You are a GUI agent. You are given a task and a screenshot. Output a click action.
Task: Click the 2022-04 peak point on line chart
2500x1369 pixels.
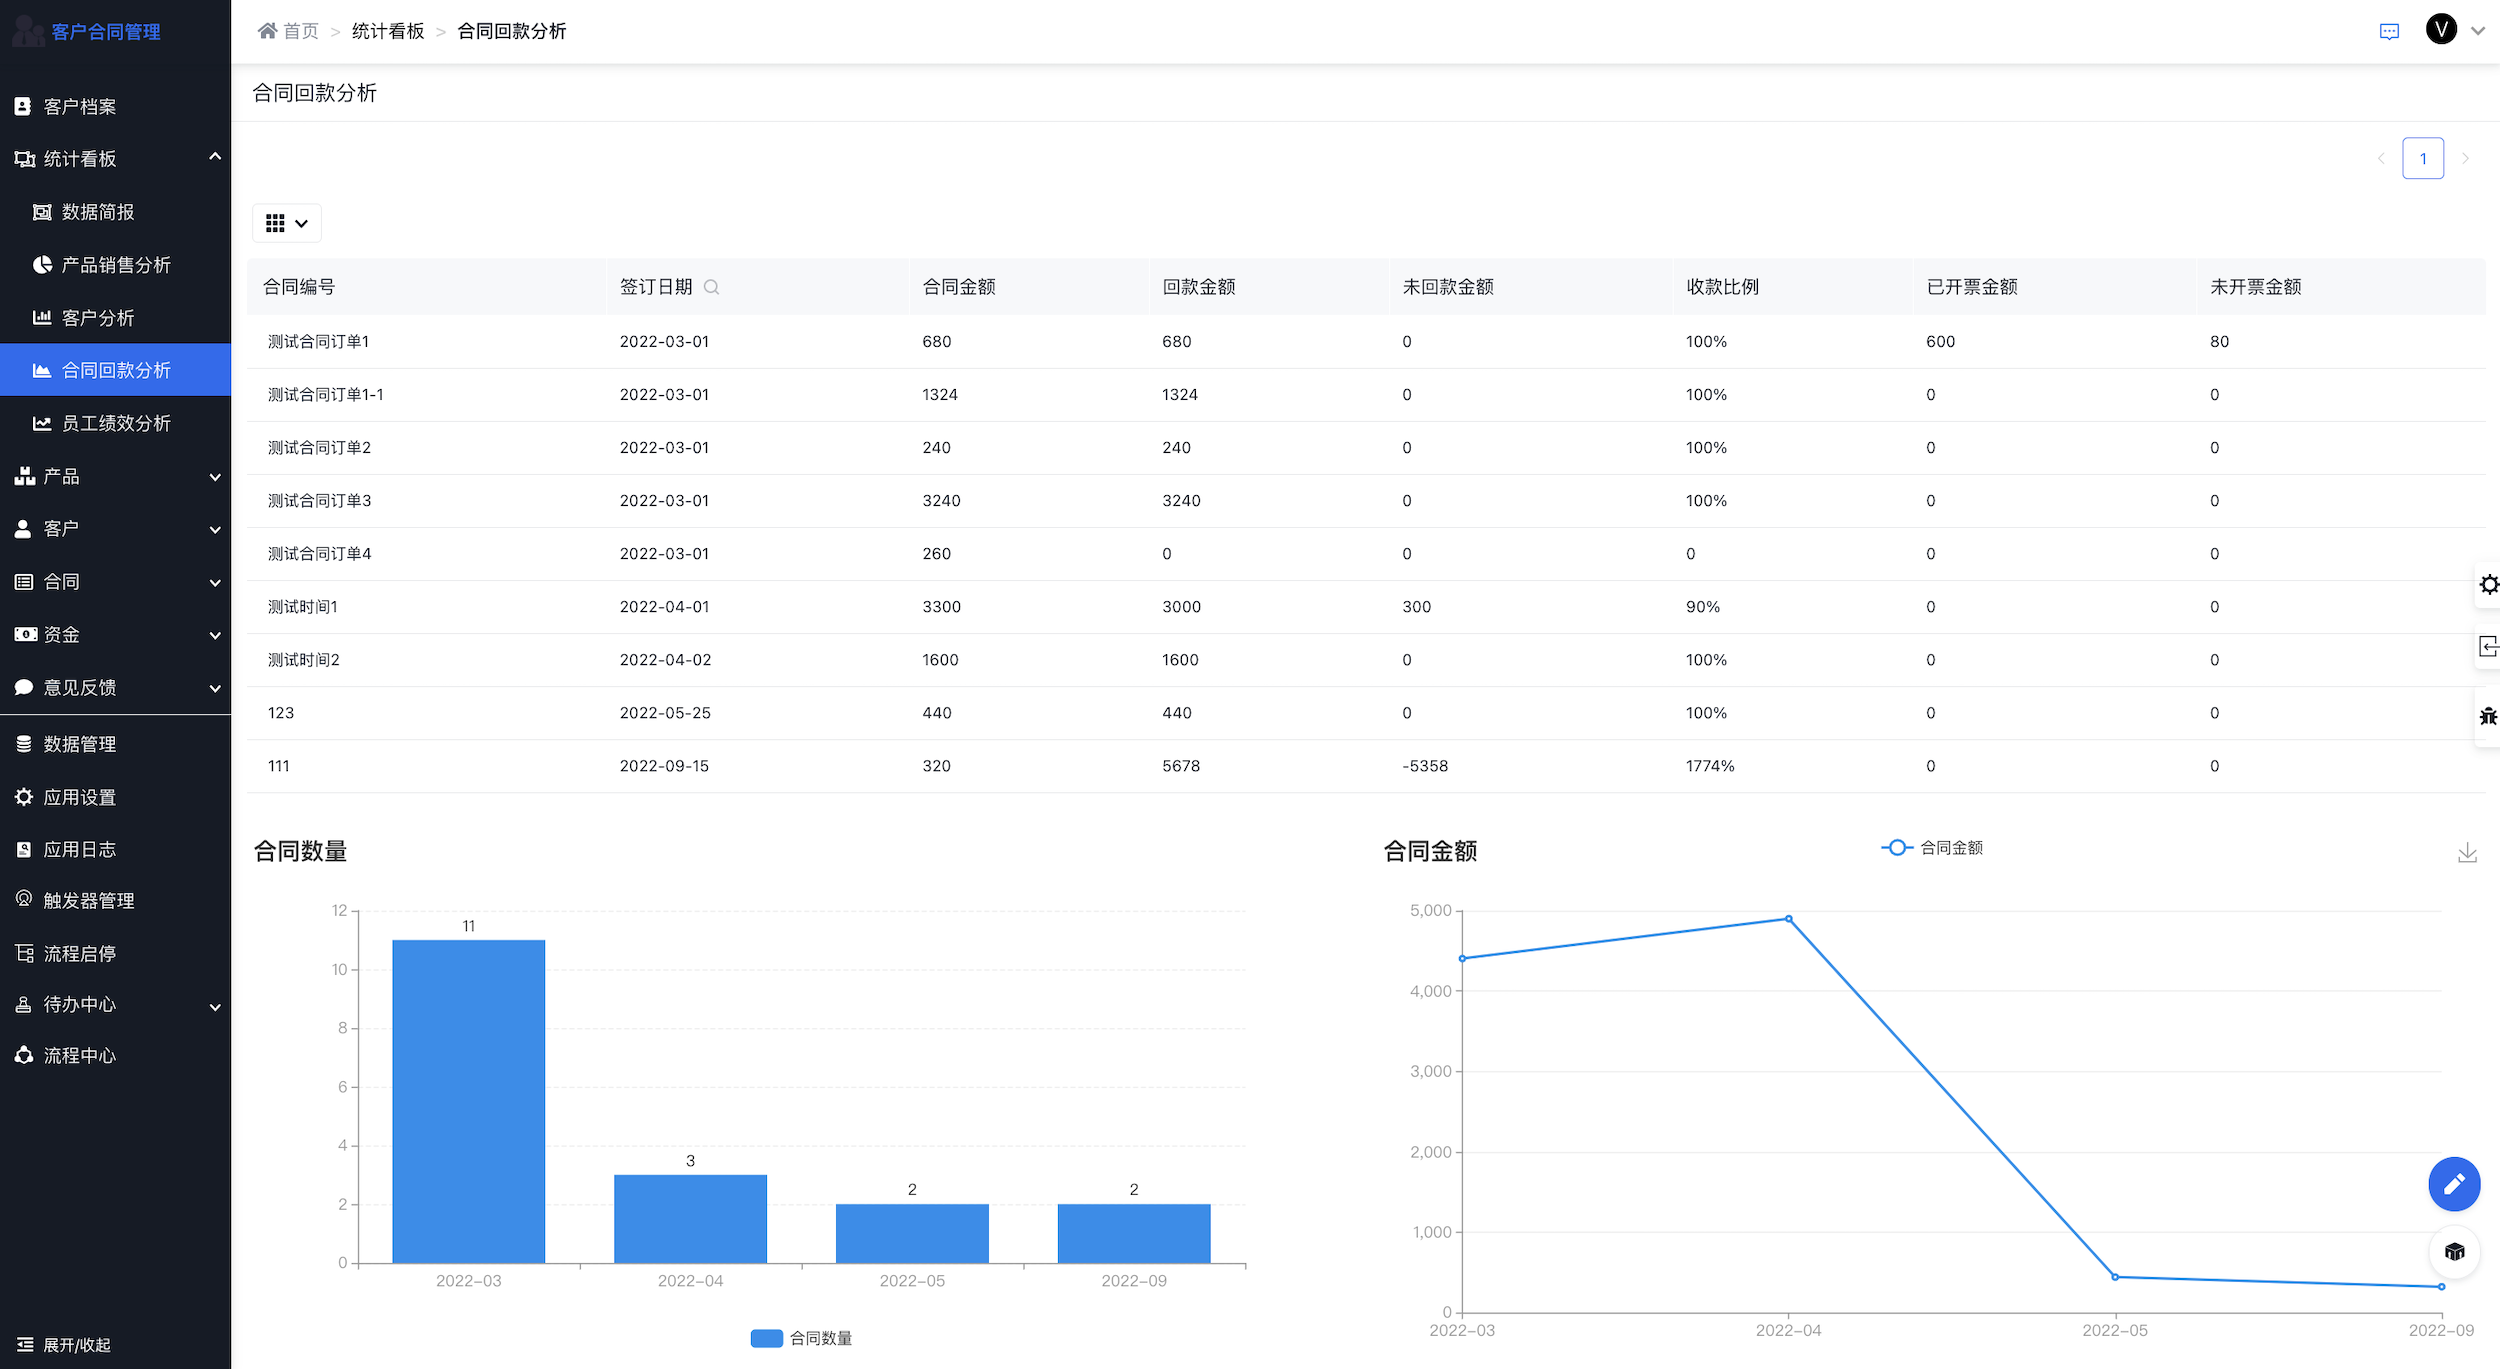click(1788, 918)
